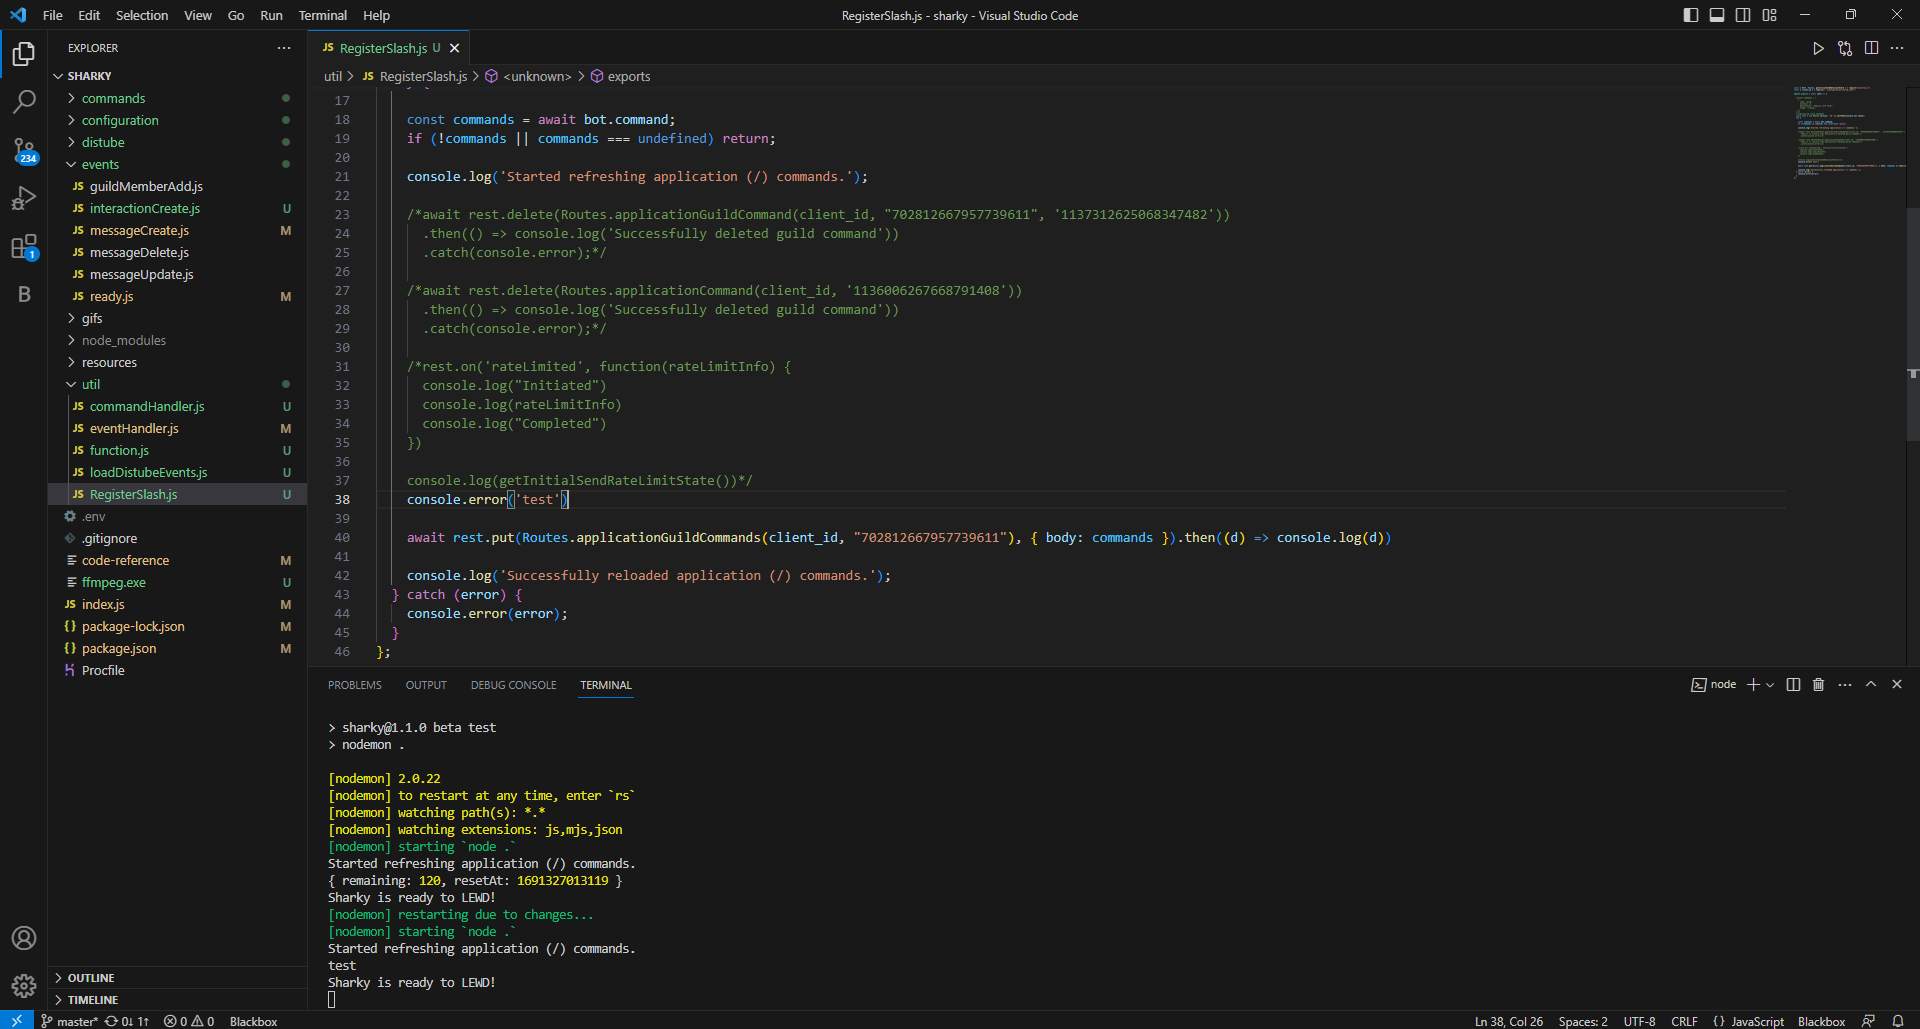The image size is (1920, 1029).
Task: Expand the gifs folder
Action: pyautogui.click(x=177, y=318)
